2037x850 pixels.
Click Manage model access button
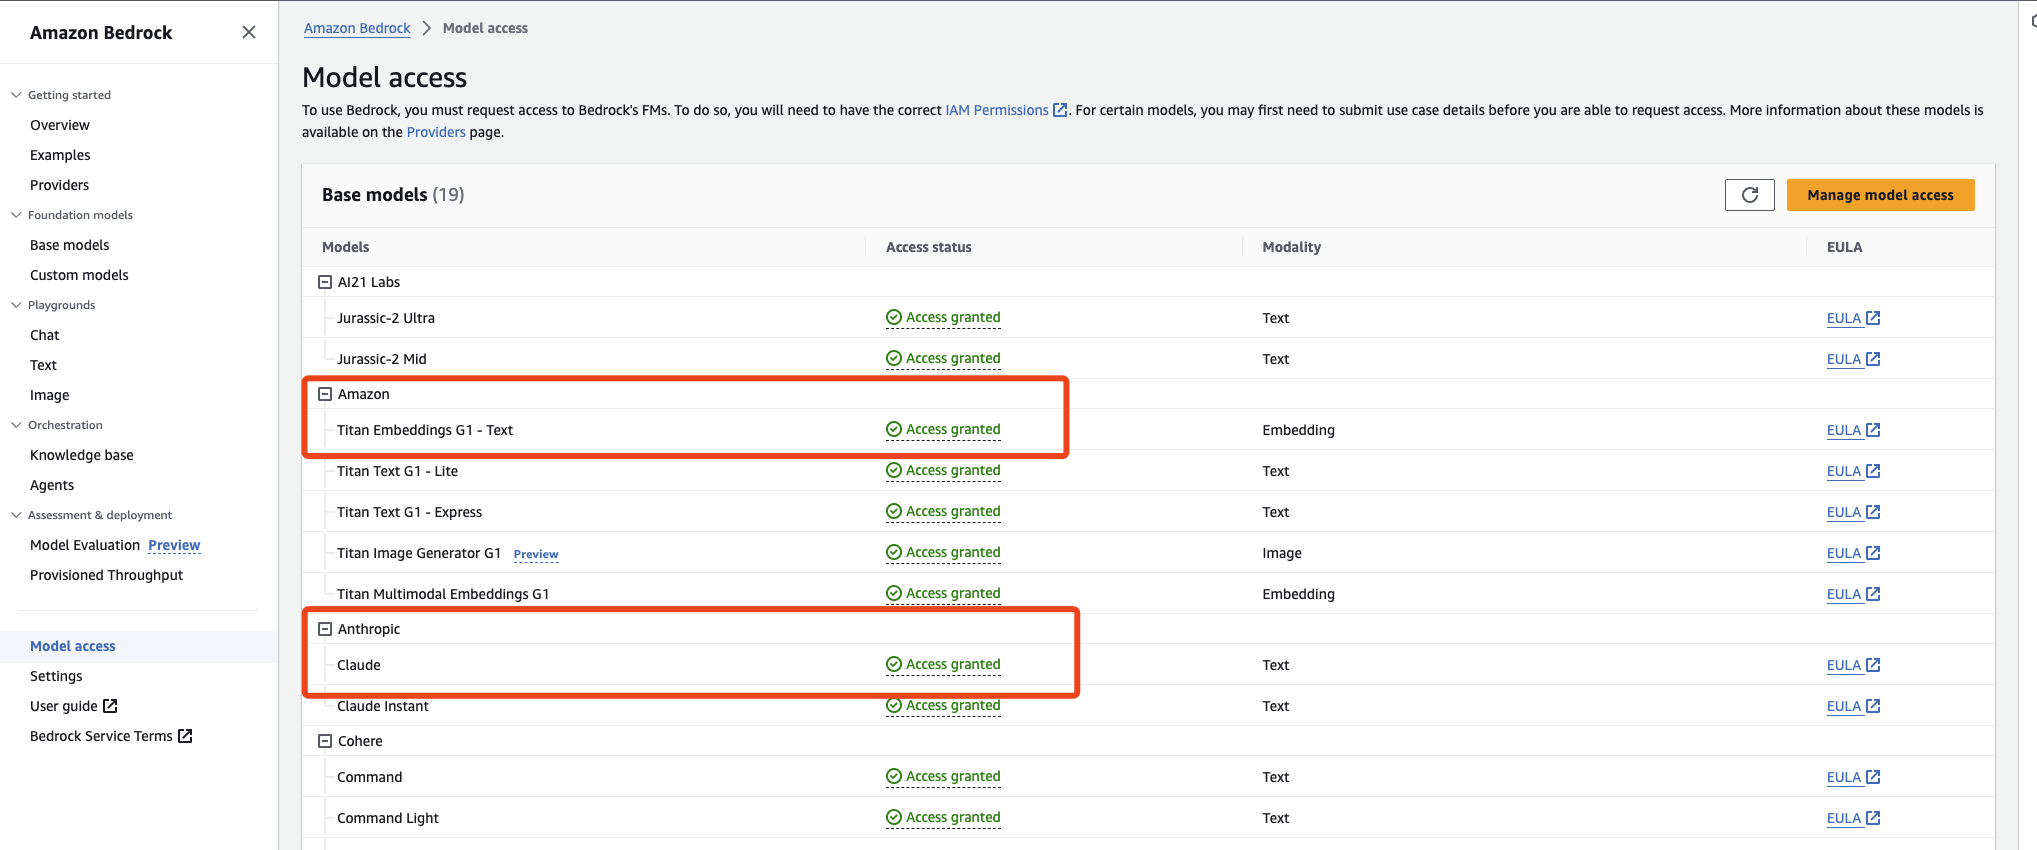(1880, 195)
